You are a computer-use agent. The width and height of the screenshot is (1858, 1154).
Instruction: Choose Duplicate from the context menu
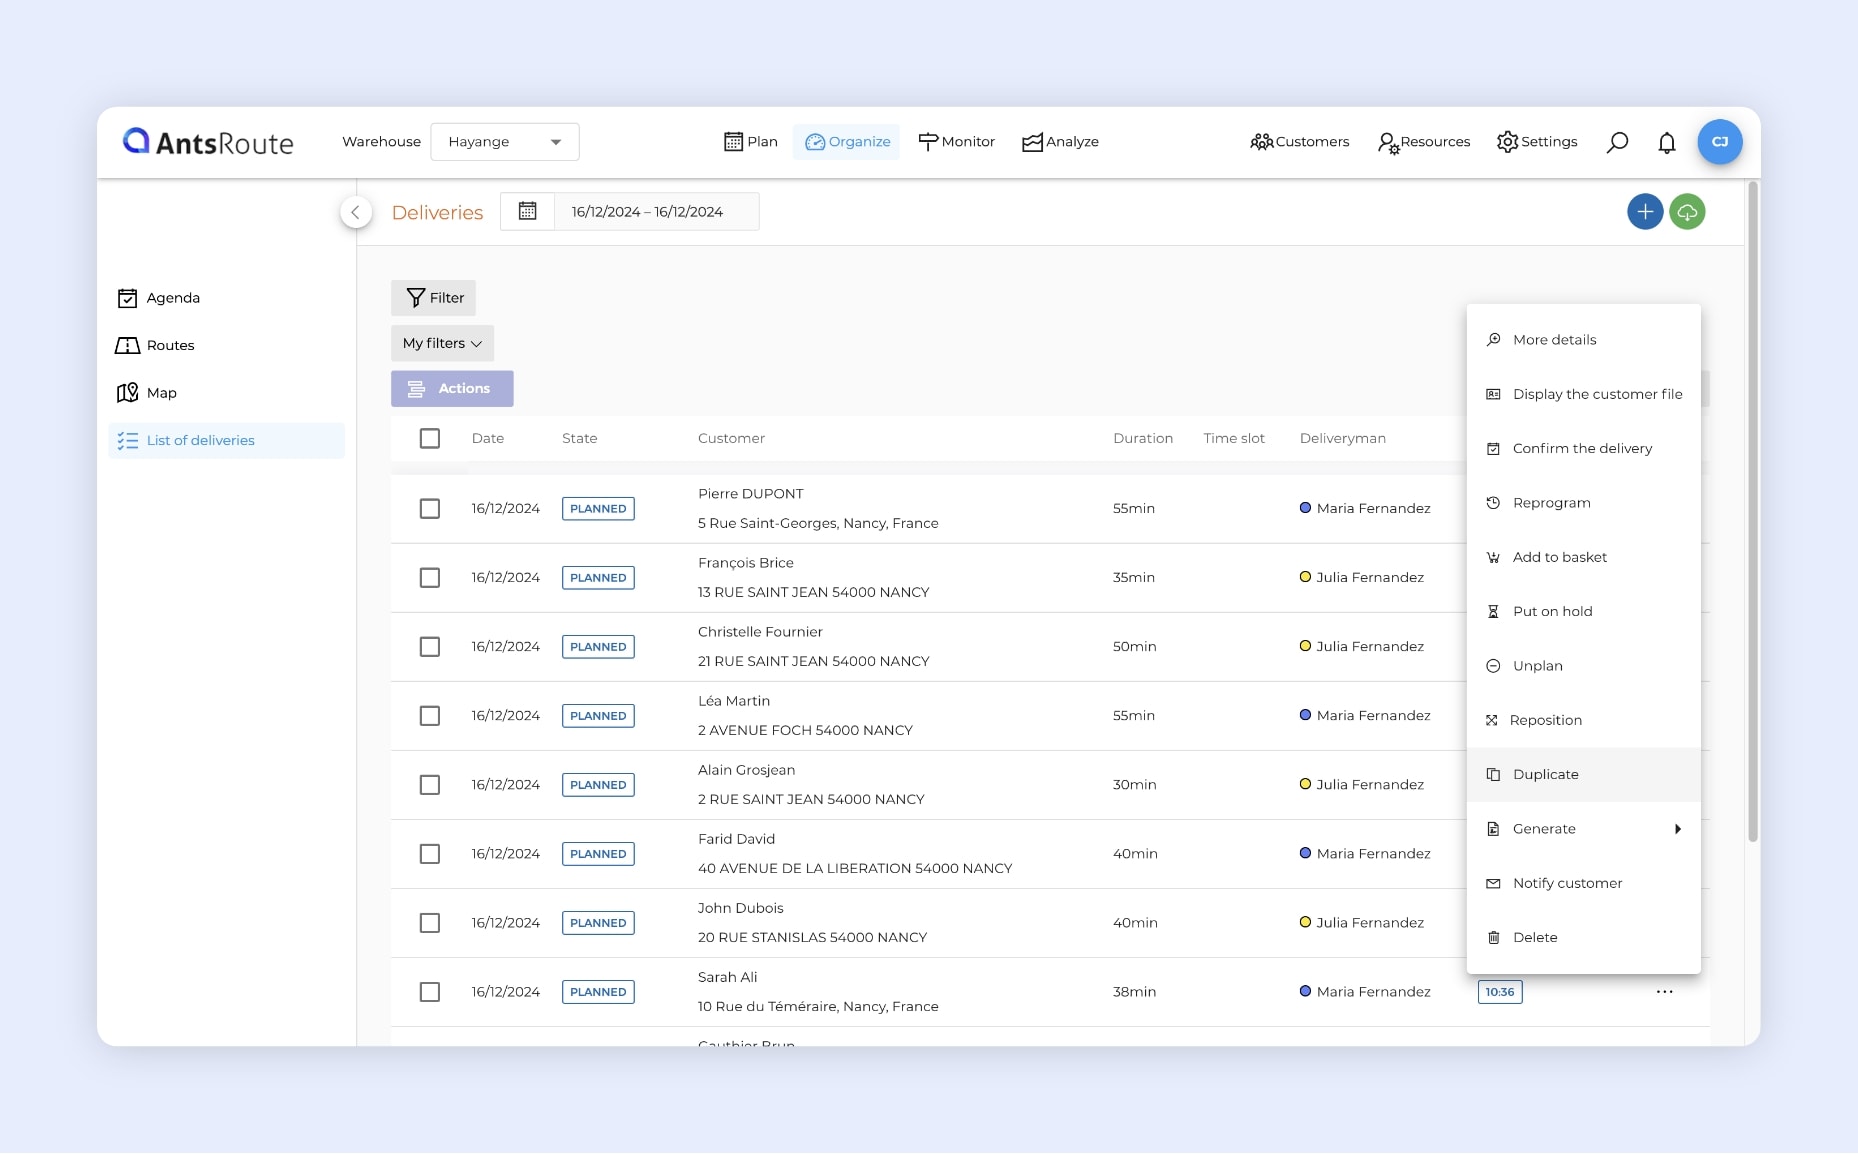click(1545, 775)
